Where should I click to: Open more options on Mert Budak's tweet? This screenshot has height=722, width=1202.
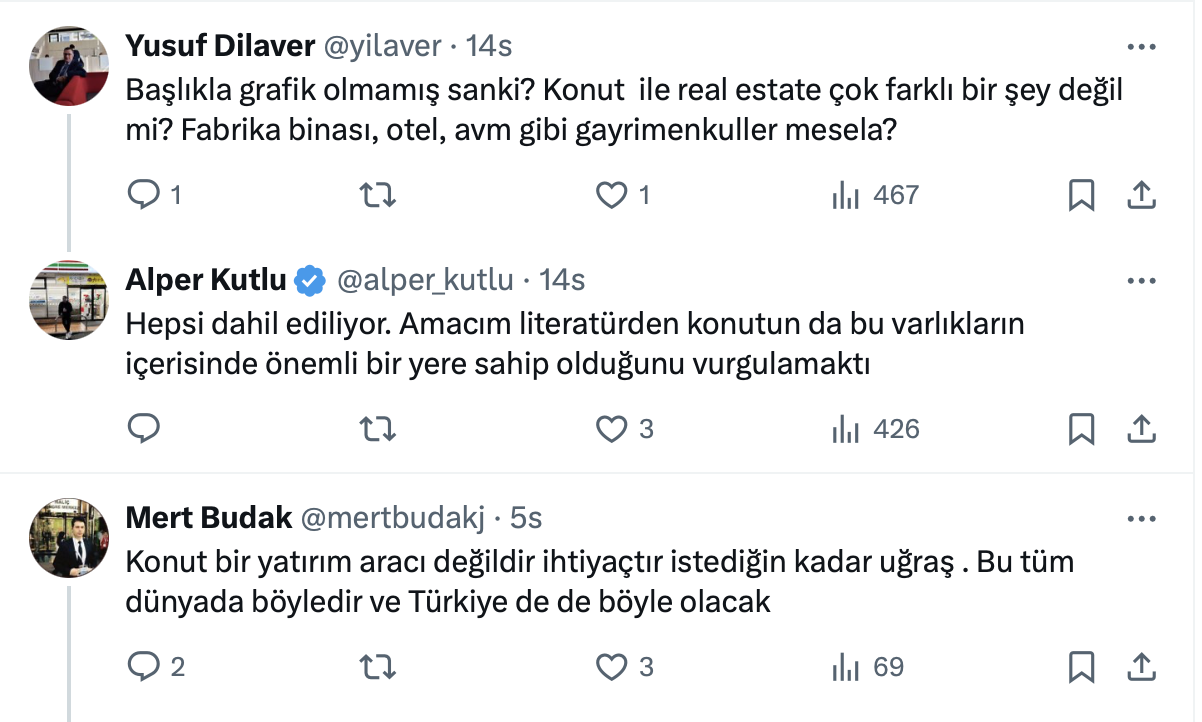point(1141,519)
